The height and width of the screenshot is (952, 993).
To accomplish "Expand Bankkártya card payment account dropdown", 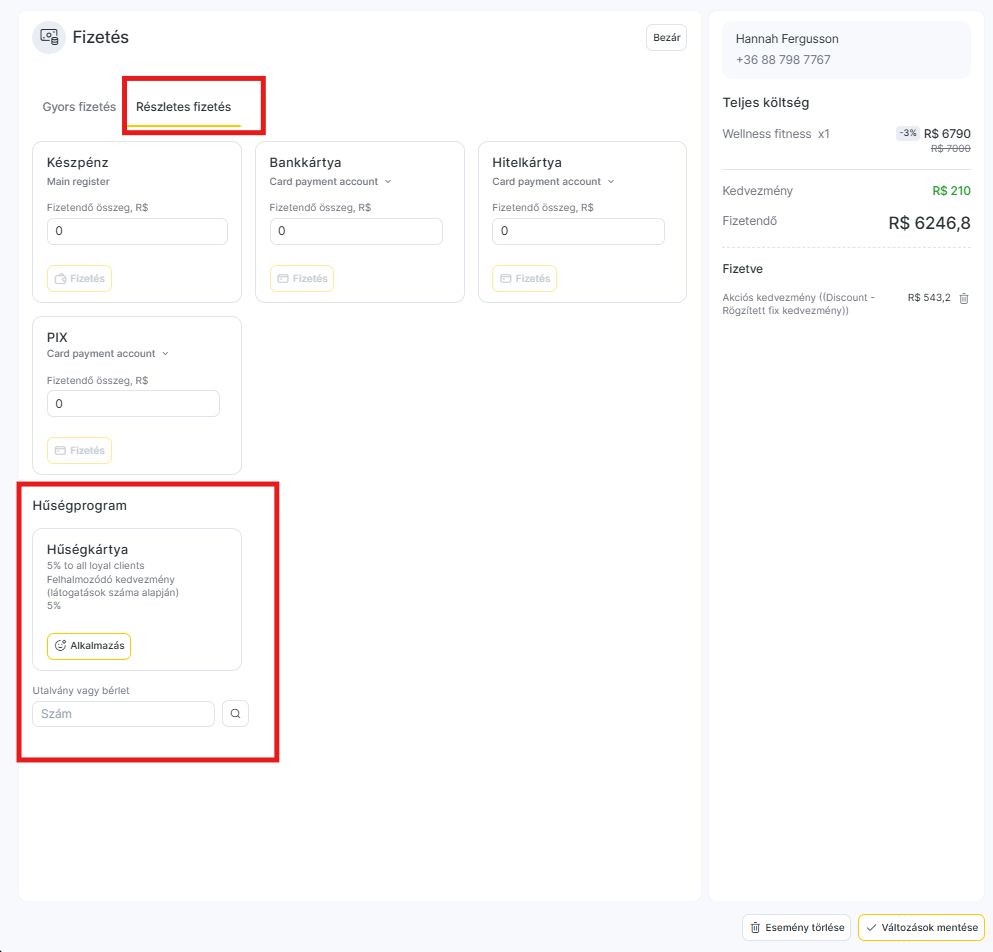I will pos(331,182).
